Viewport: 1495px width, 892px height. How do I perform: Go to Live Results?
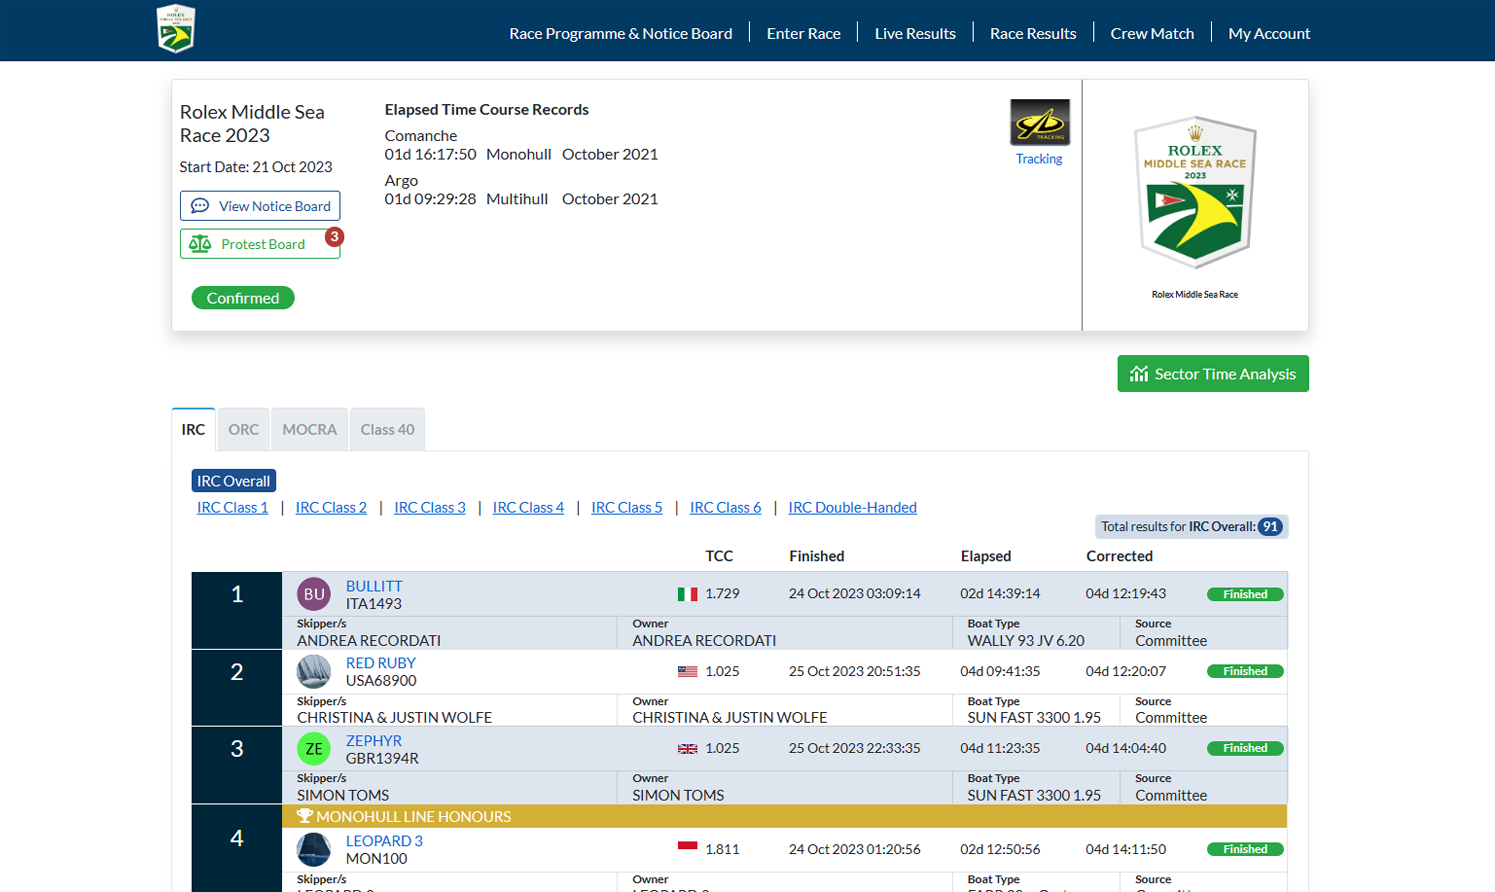(x=915, y=33)
